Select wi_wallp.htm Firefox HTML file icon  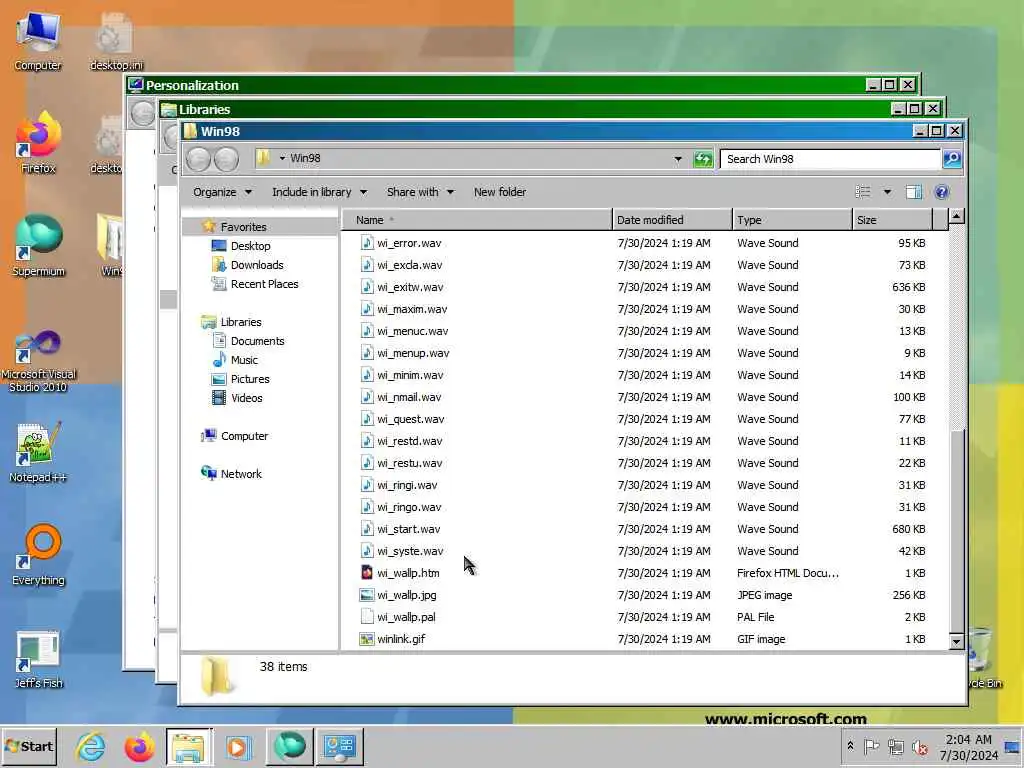pos(367,573)
